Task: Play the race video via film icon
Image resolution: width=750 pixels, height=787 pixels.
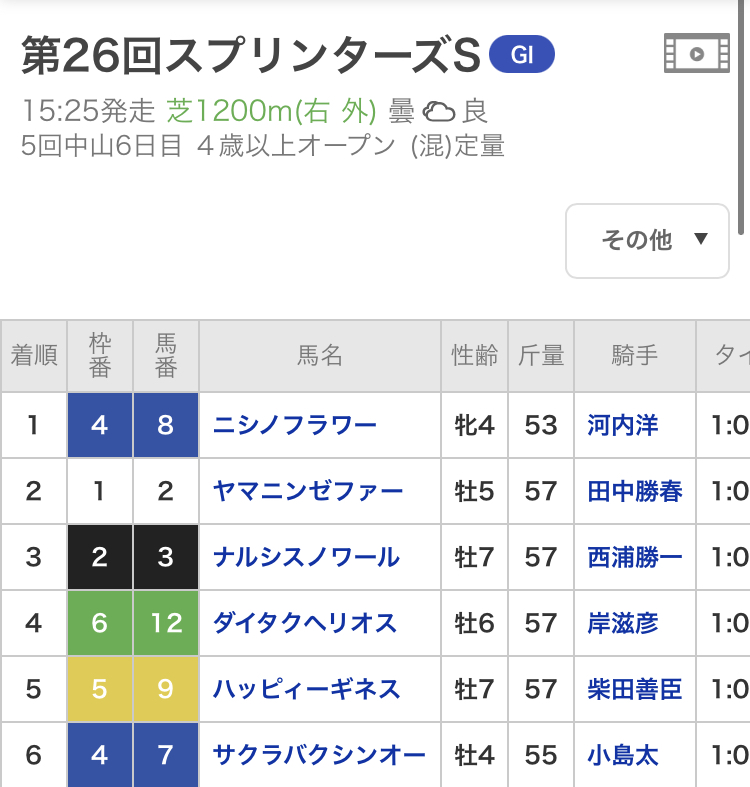Action: click(696, 54)
